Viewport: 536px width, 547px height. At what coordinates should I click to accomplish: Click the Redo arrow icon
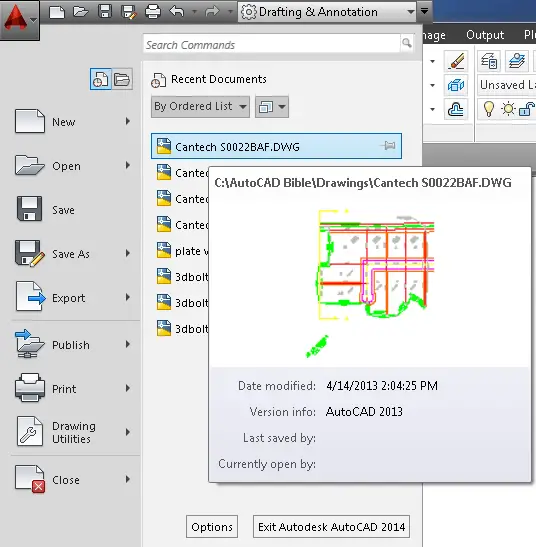(211, 12)
